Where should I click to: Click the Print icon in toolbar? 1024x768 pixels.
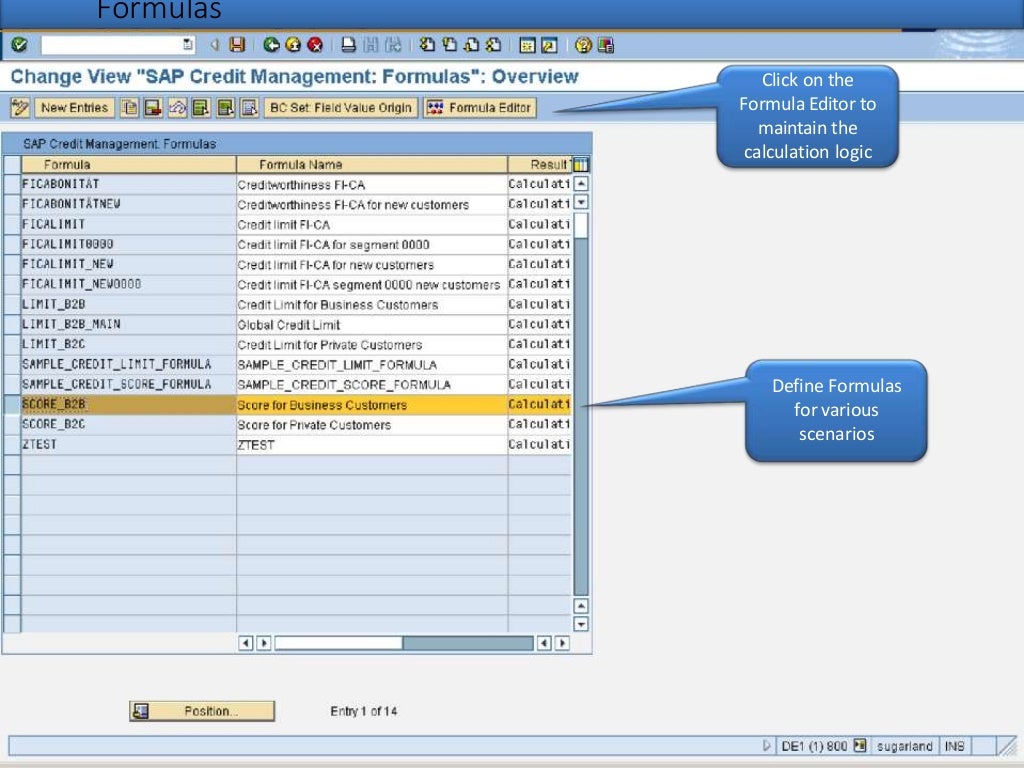tap(348, 45)
